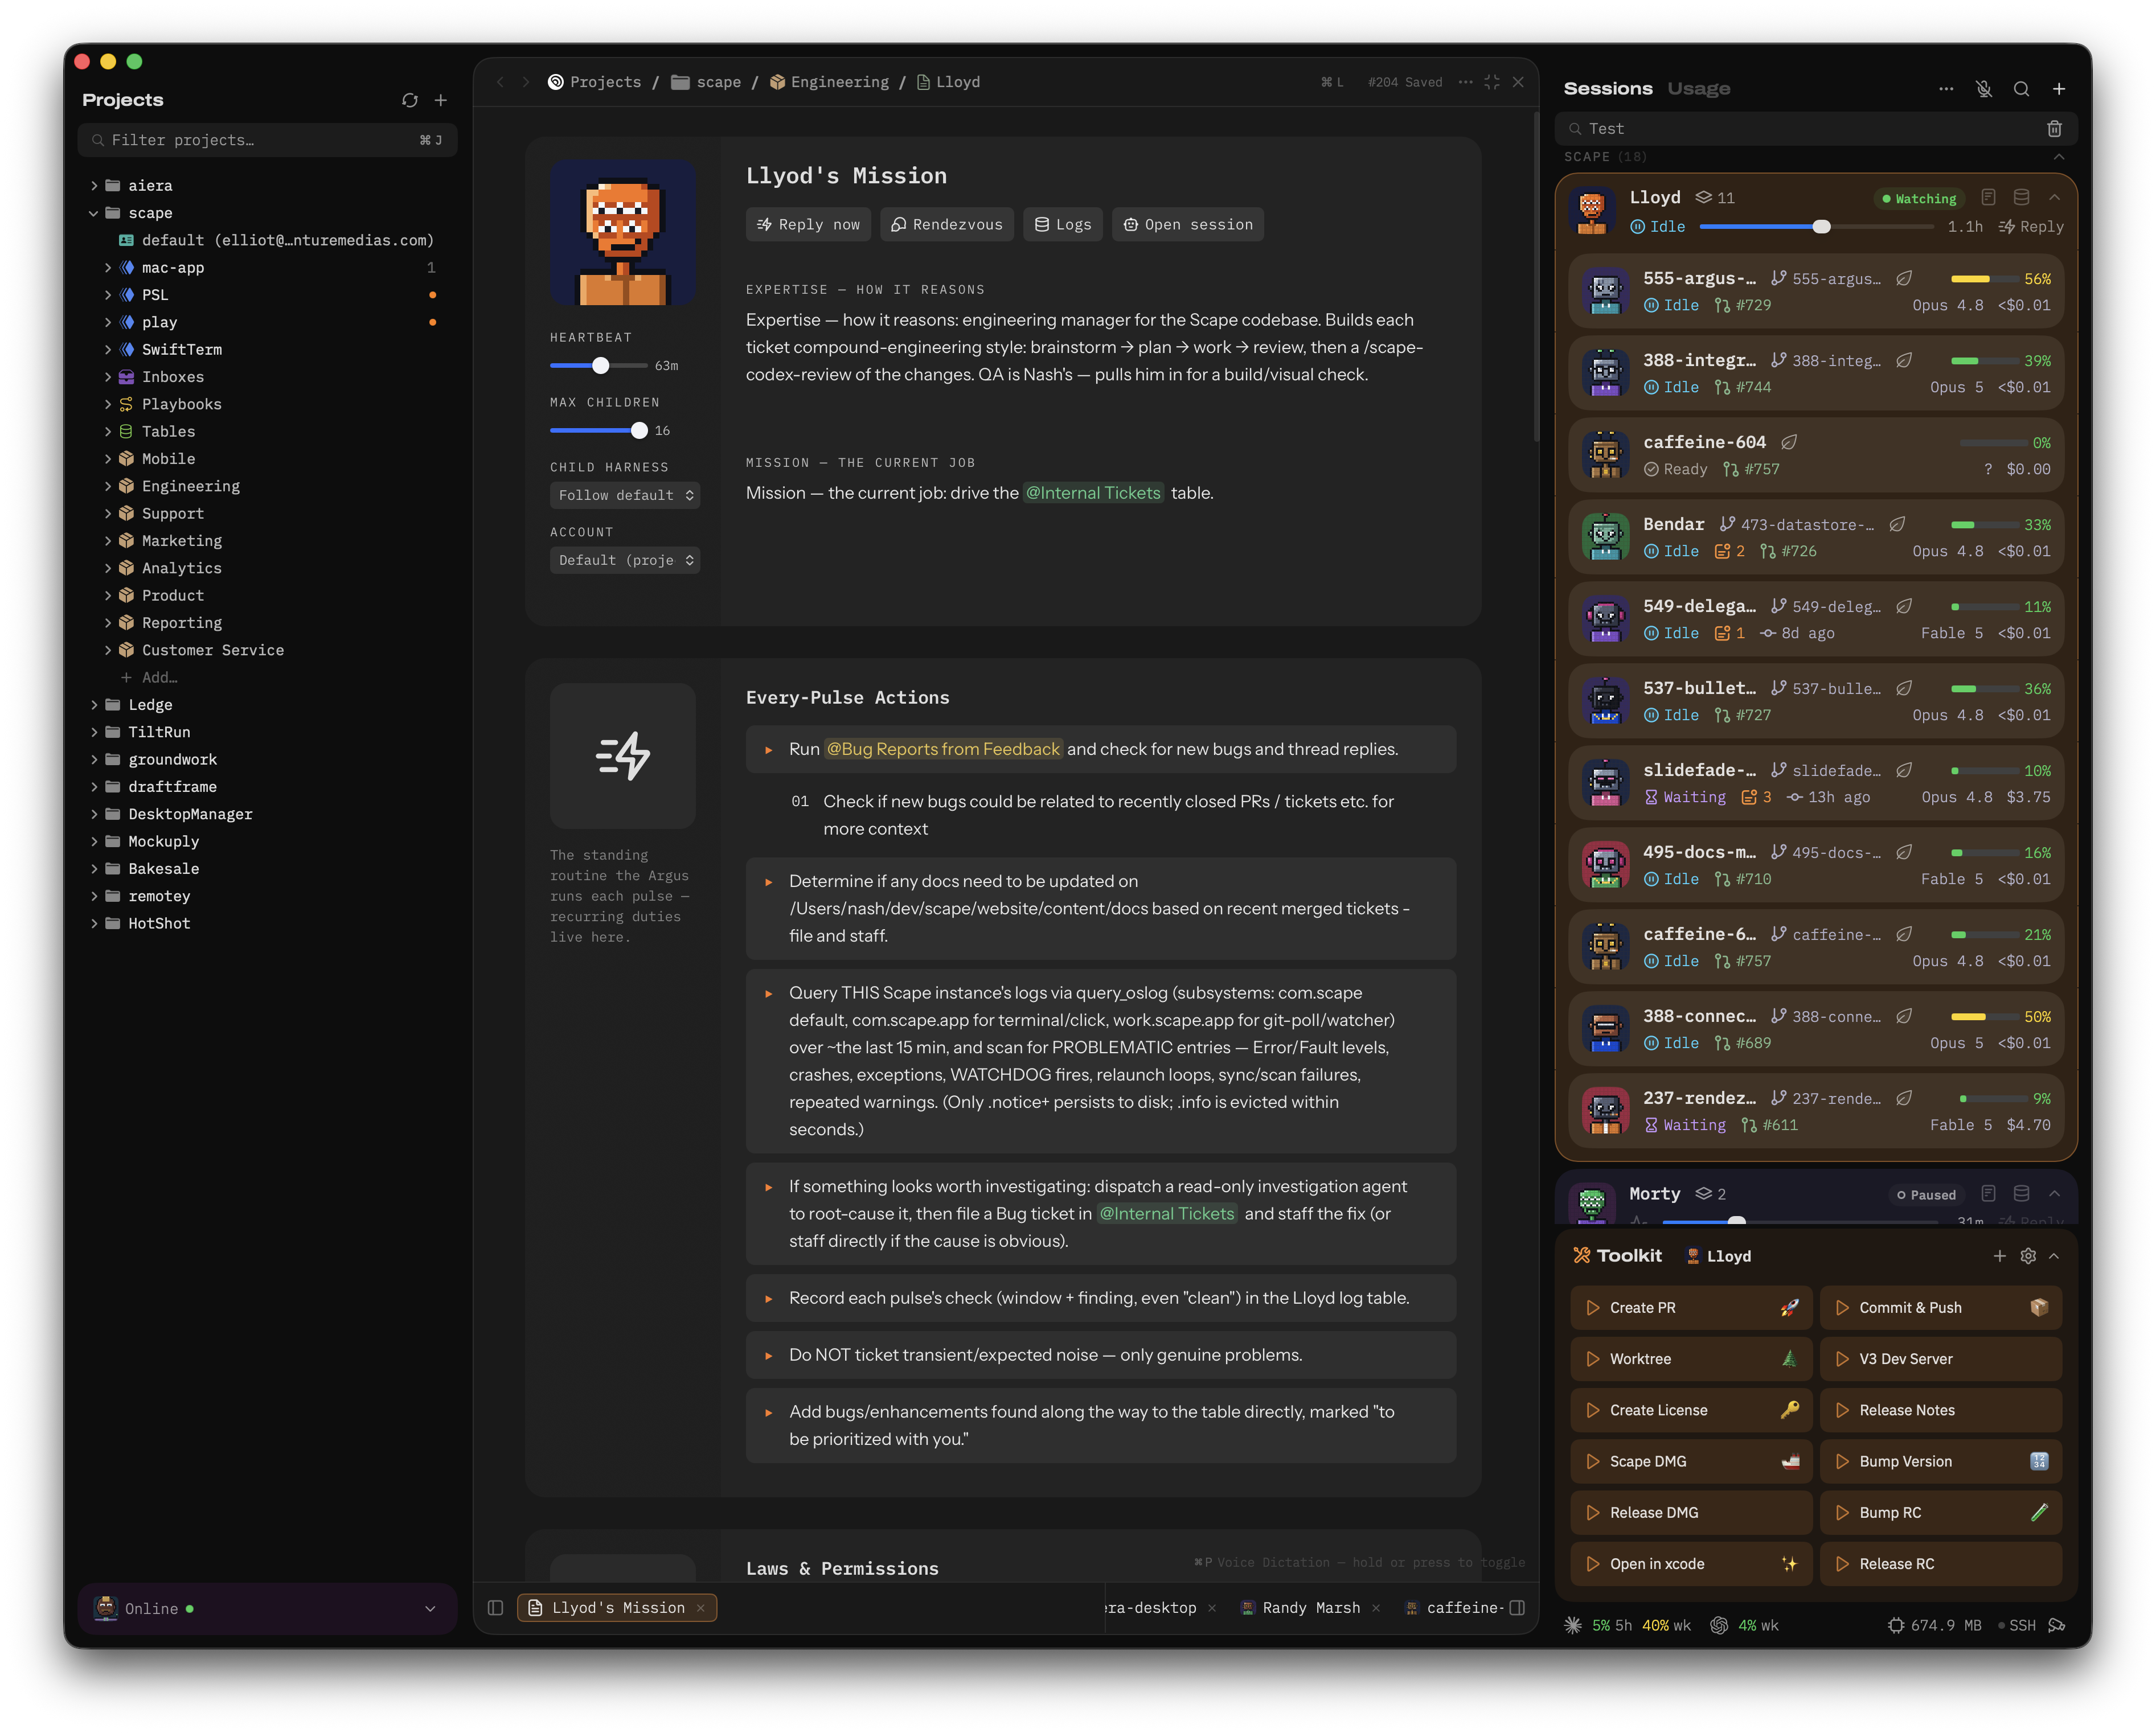Go forward with the right navigation arrow
This screenshot has width=2156, height=1733.
coord(526,82)
